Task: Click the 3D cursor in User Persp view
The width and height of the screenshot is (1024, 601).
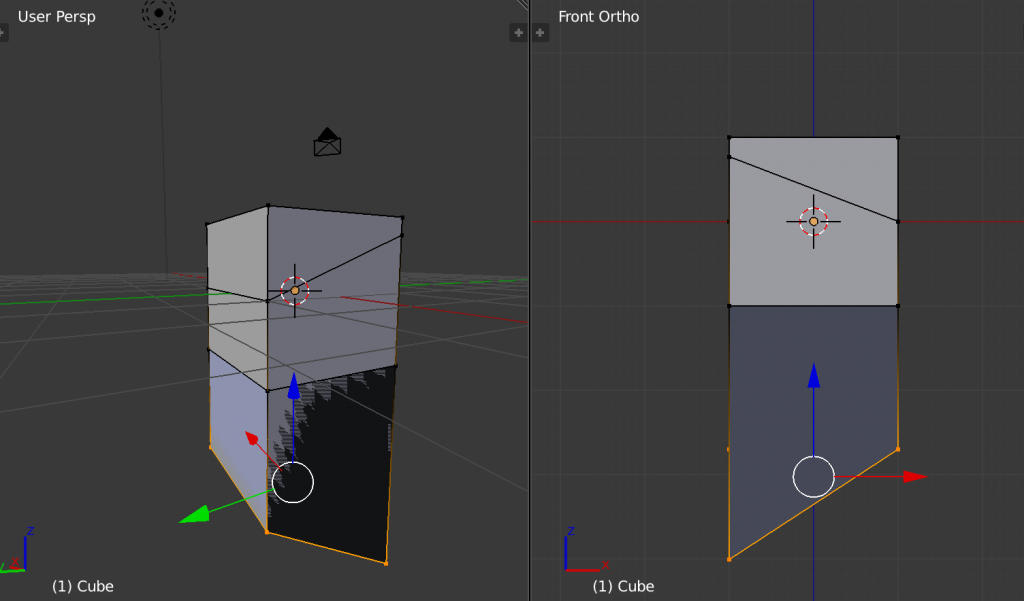Action: click(295, 291)
